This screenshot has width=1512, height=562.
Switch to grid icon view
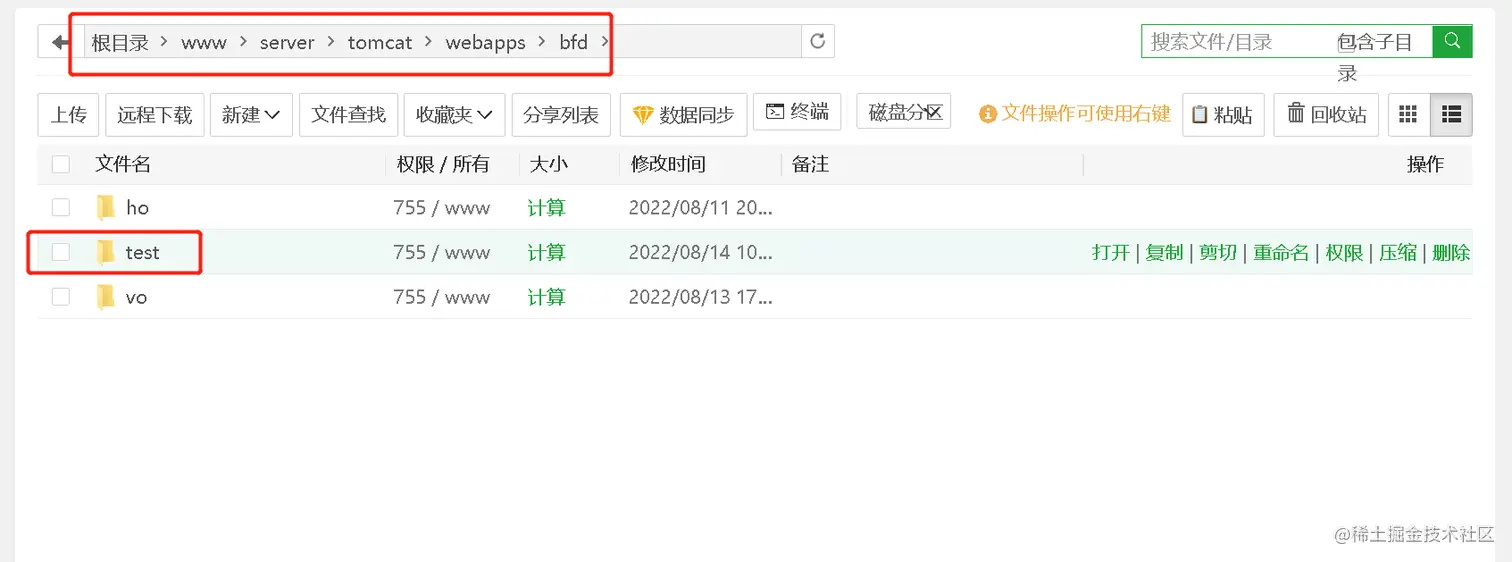1408,115
